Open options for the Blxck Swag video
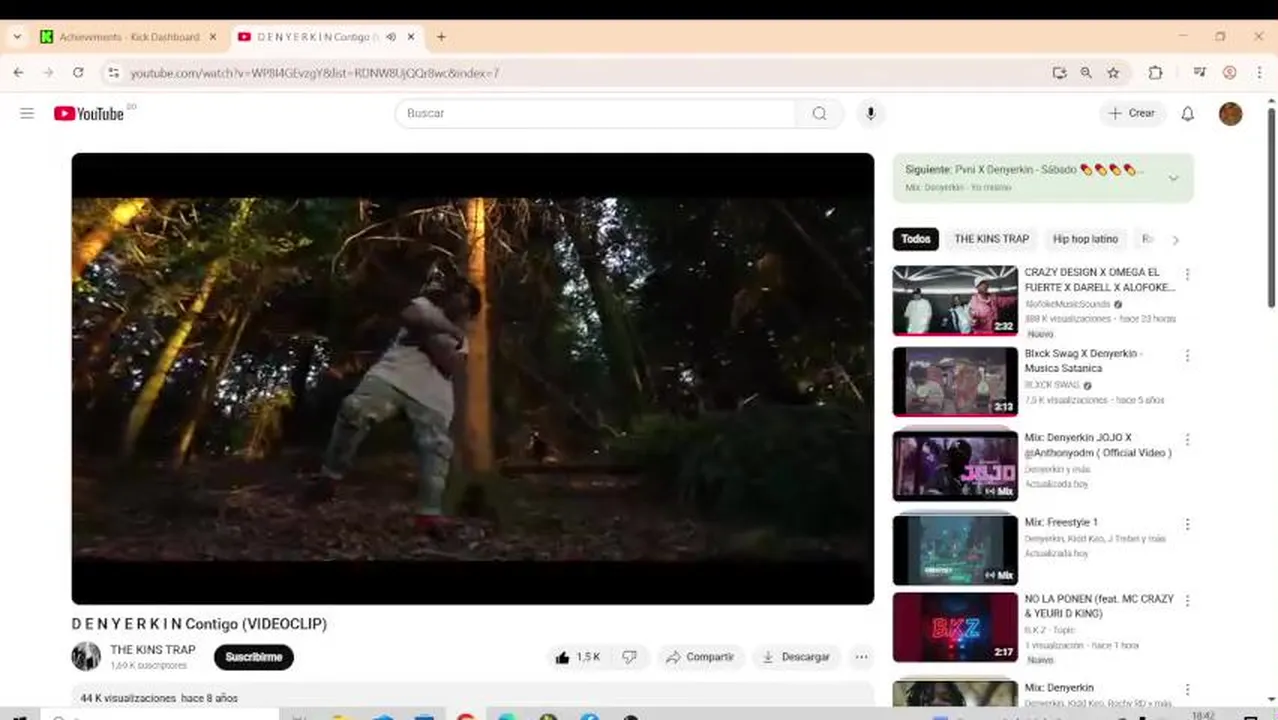This screenshot has width=1278, height=720. pyautogui.click(x=1188, y=356)
